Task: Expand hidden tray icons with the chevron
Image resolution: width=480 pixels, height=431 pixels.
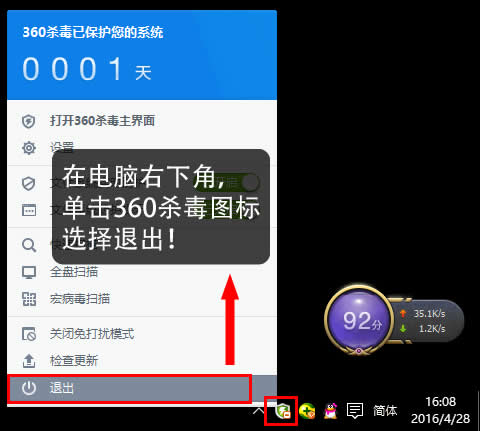Action: pyautogui.click(x=258, y=411)
